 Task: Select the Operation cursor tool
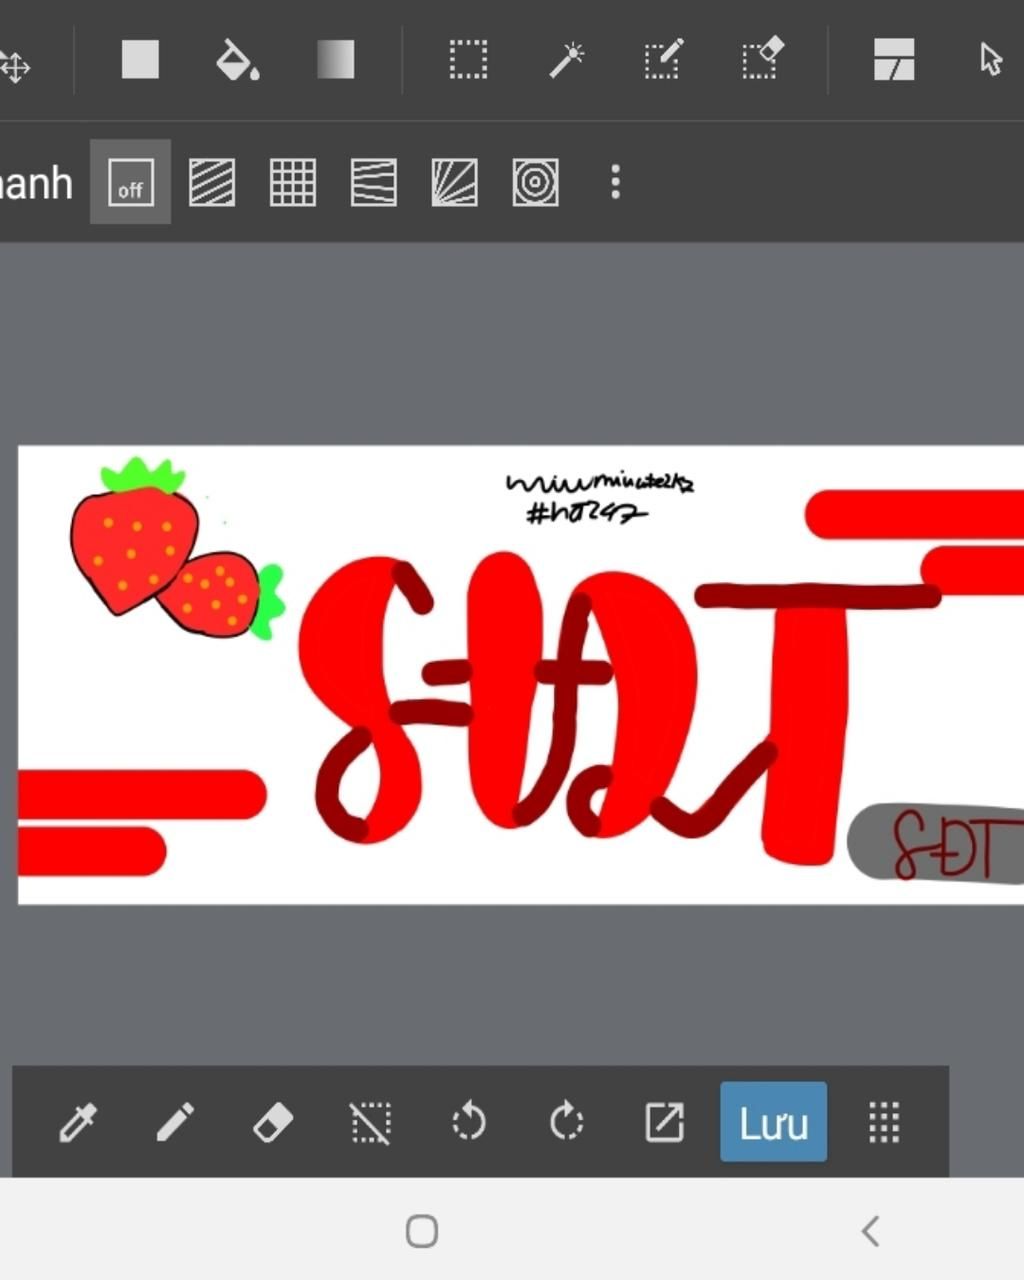coord(990,60)
